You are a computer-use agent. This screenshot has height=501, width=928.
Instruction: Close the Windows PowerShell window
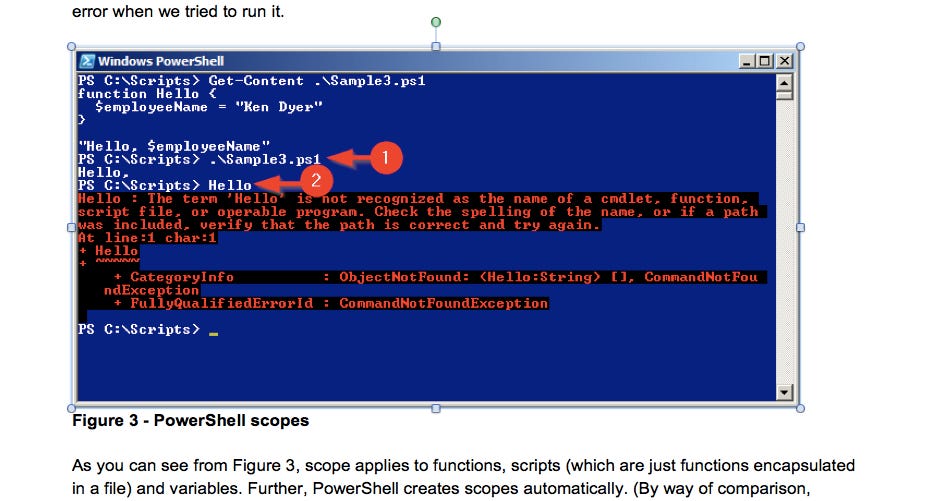click(x=782, y=61)
